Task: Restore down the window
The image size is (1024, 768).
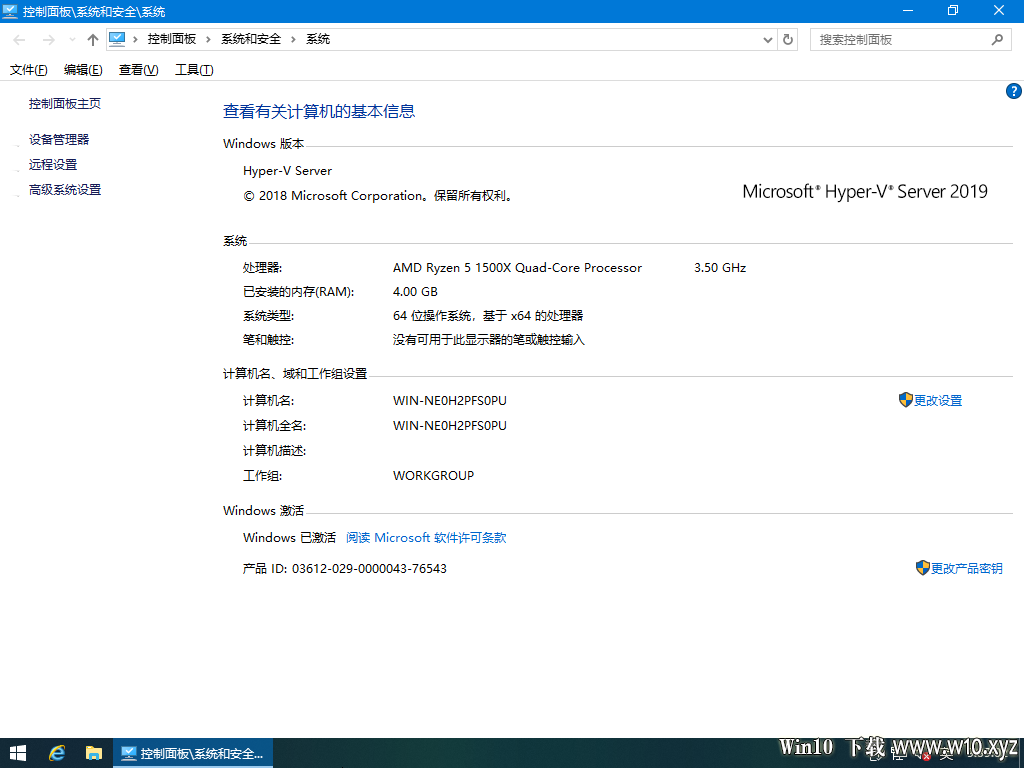Action: [x=953, y=10]
